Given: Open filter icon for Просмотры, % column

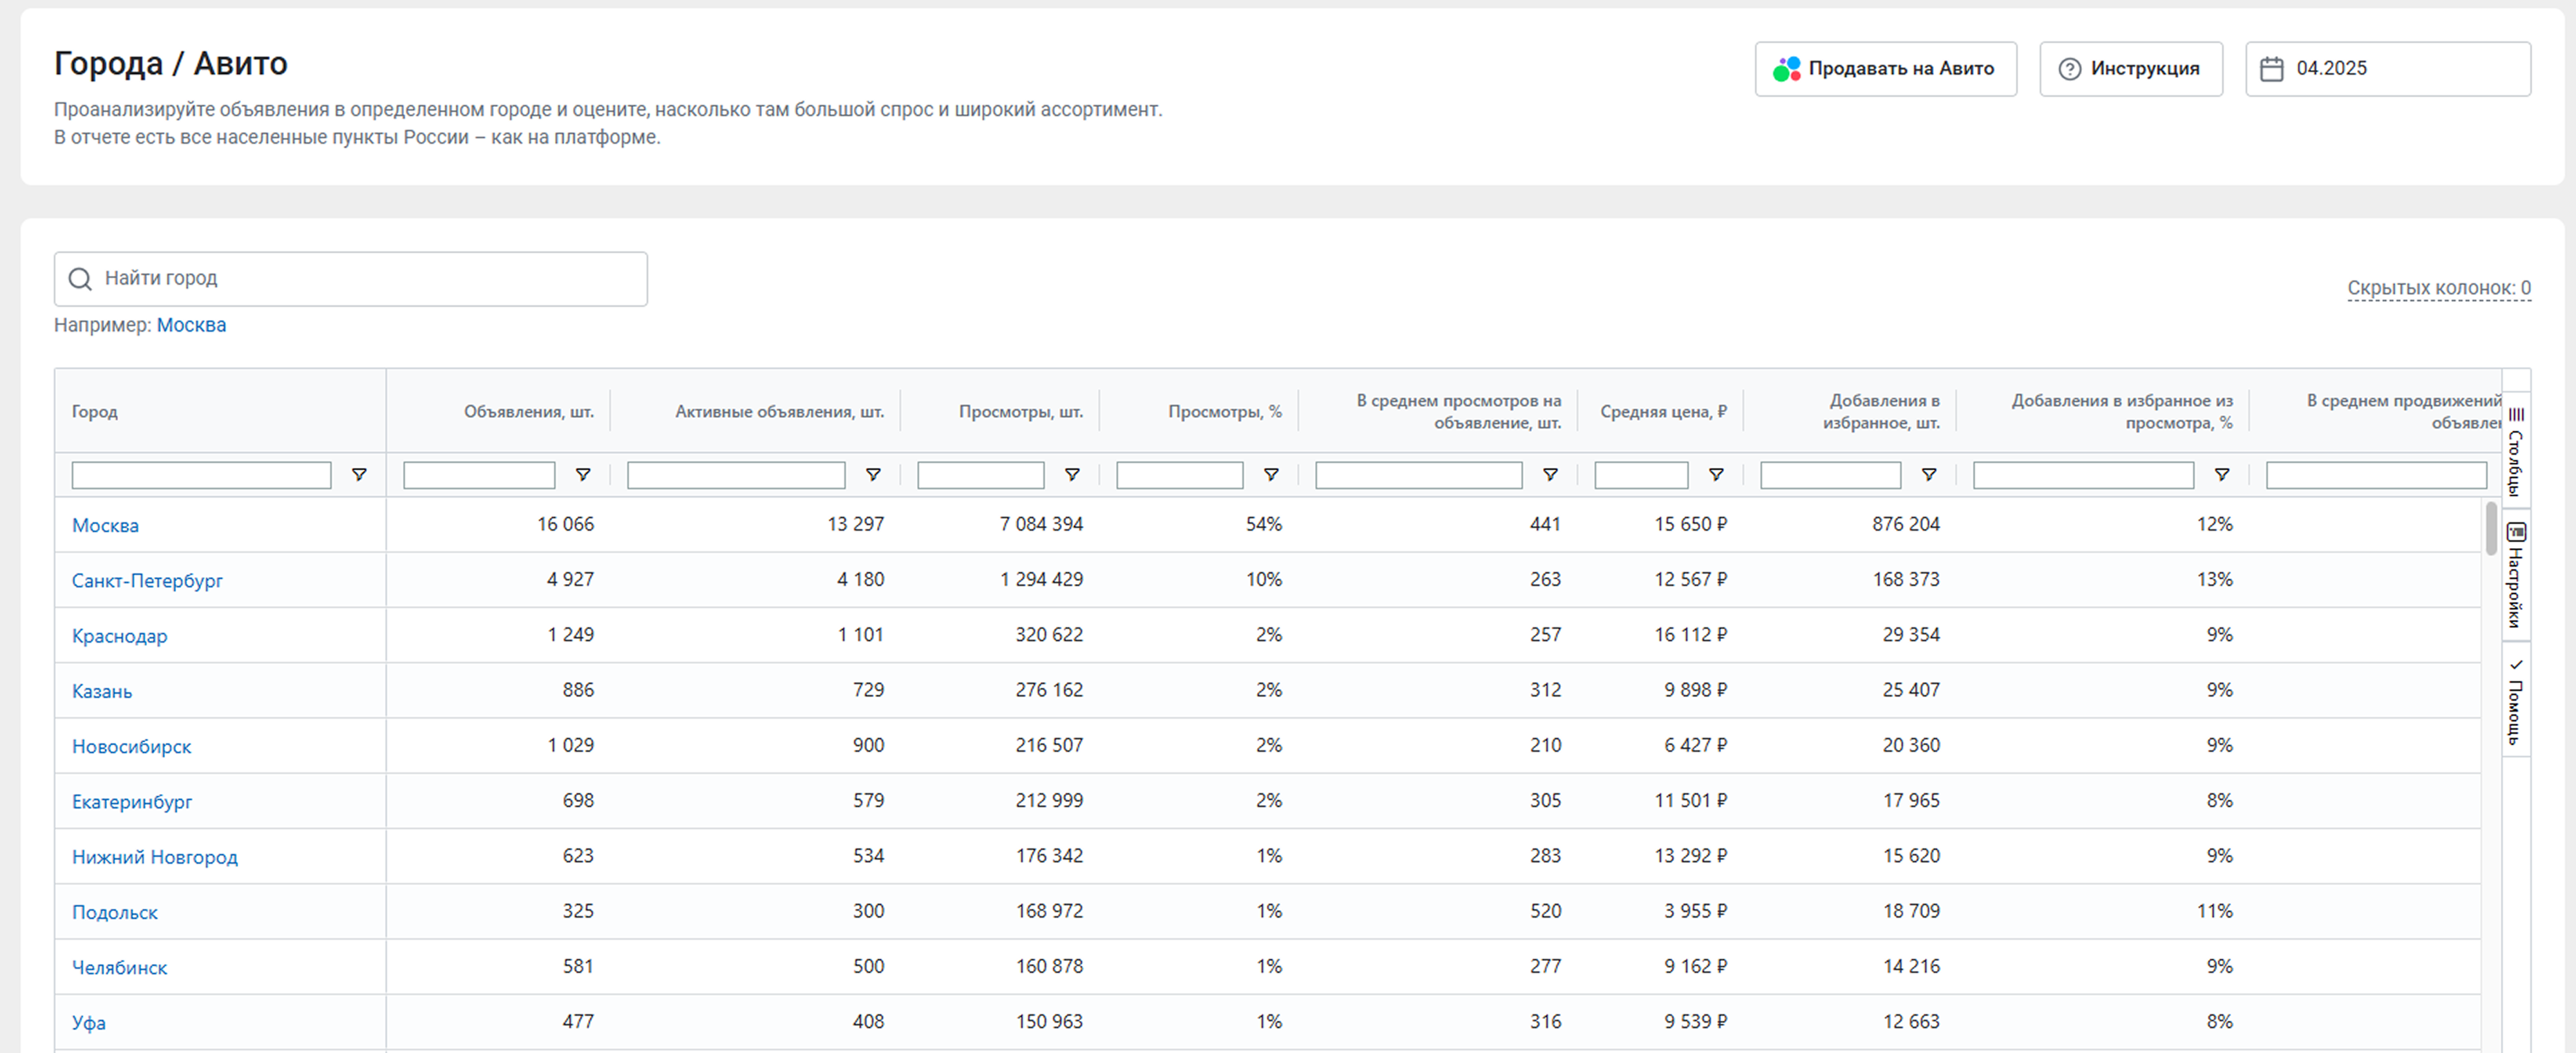Looking at the screenshot, I should click(x=1271, y=475).
